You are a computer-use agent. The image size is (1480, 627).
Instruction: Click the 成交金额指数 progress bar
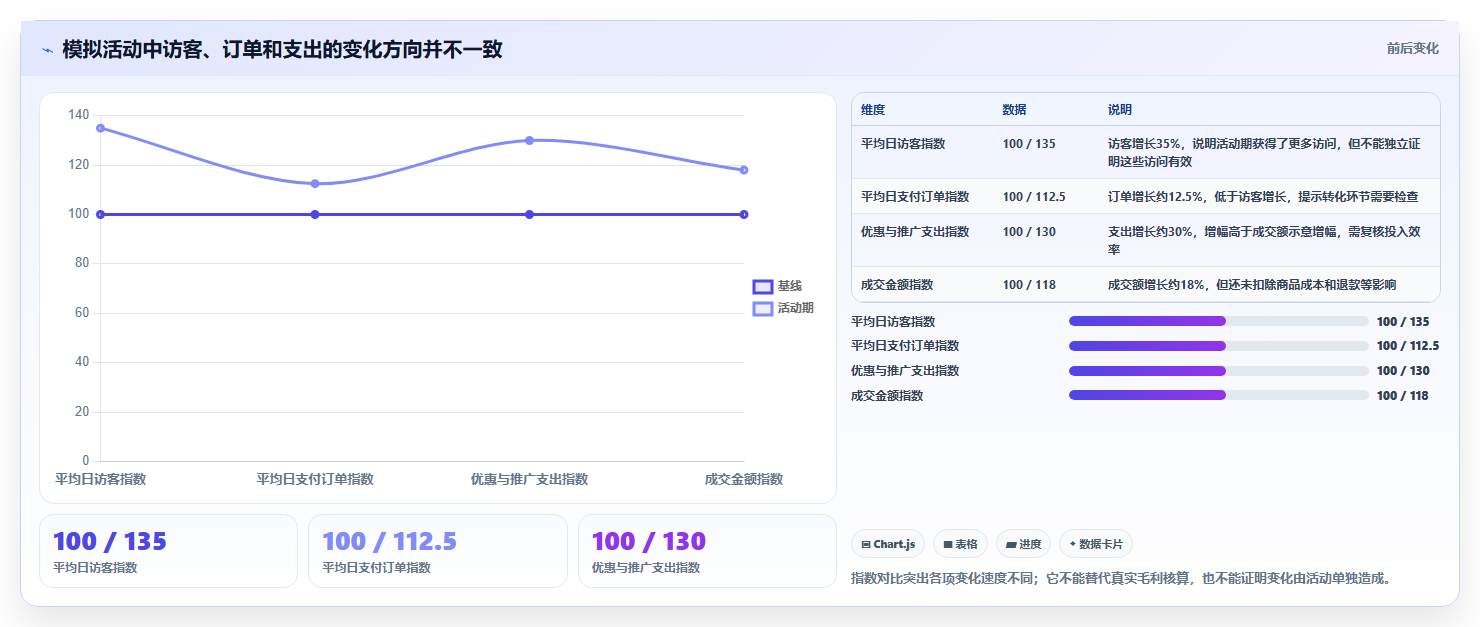[1218, 395]
